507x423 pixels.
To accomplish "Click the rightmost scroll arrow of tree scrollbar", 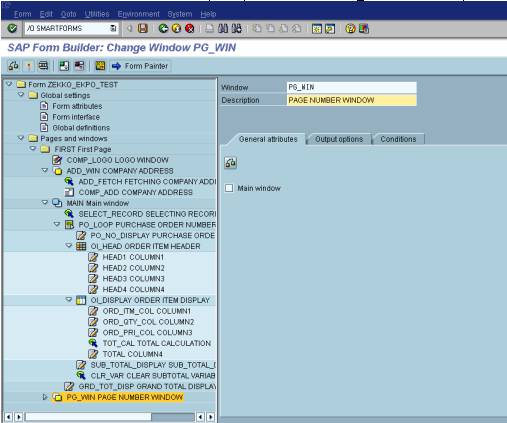I will [211, 417].
